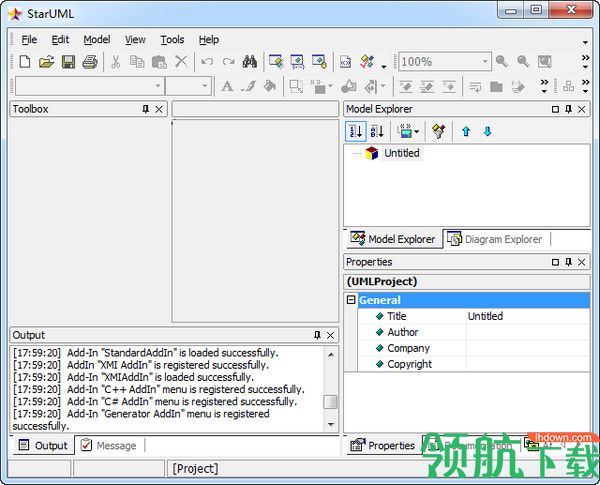600x485 pixels.
Task: Click the Output scrollbar up arrow
Action: click(331, 355)
